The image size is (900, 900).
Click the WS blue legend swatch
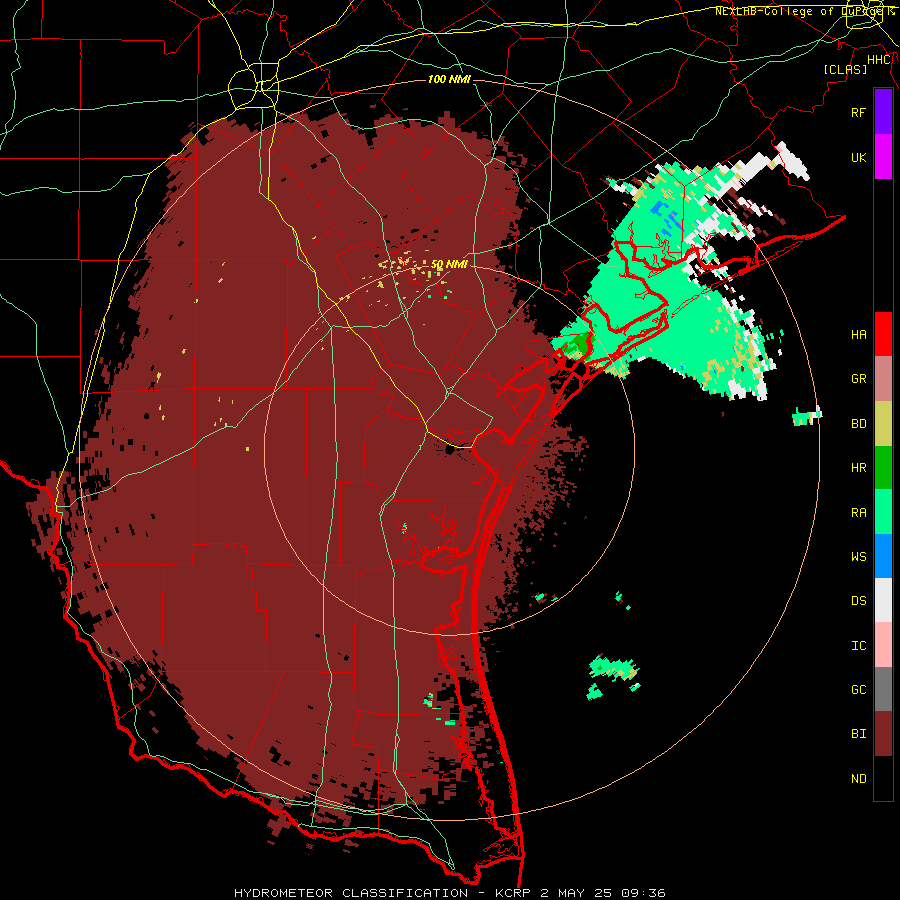pyautogui.click(x=883, y=556)
